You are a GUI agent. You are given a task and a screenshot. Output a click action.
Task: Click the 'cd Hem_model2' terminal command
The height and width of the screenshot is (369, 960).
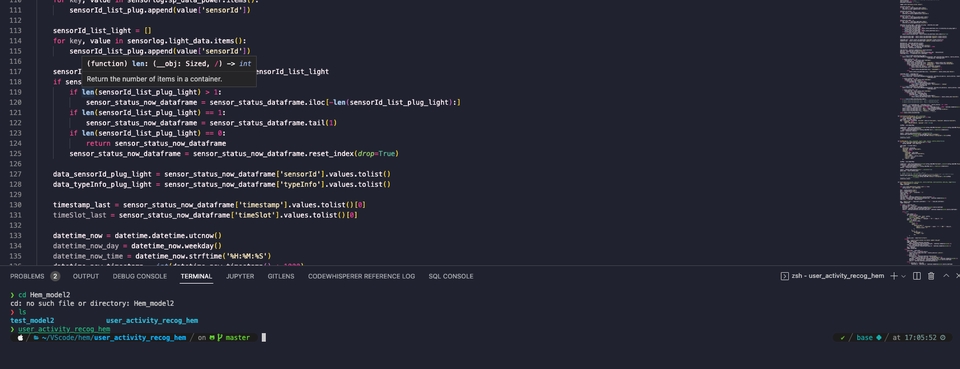point(44,295)
